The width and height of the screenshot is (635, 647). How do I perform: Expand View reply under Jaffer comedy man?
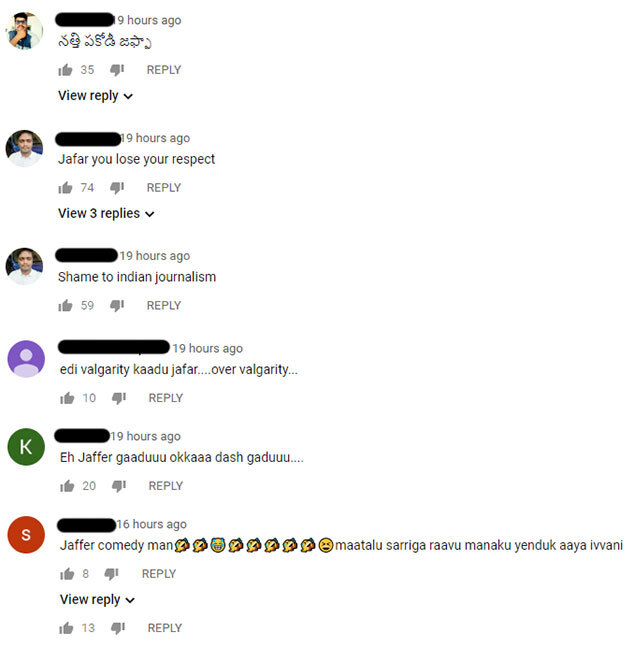[97, 600]
